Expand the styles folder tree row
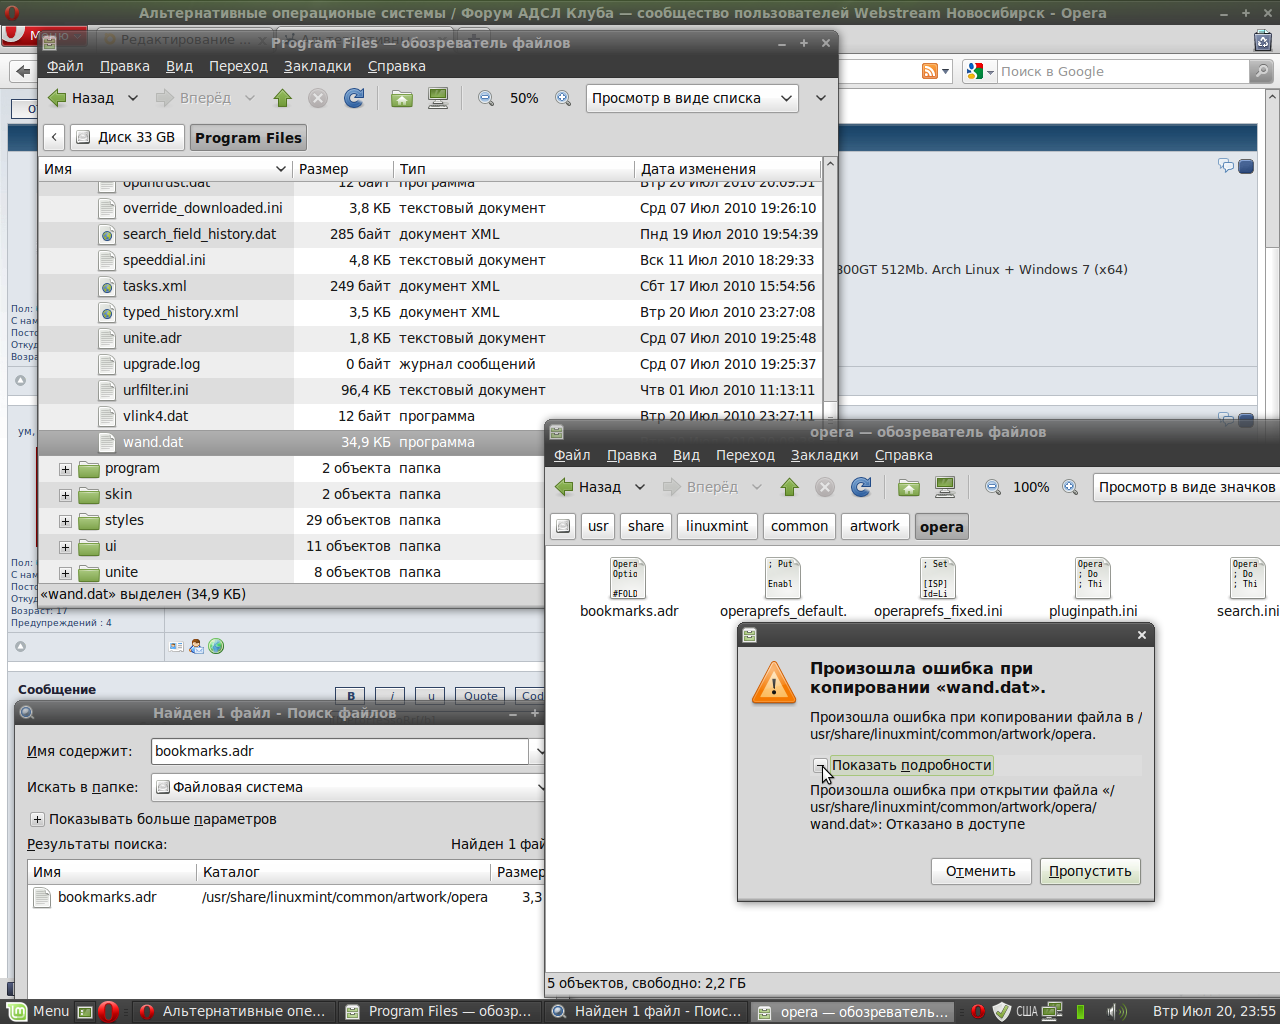The width and height of the screenshot is (1280, 1024). (65, 521)
